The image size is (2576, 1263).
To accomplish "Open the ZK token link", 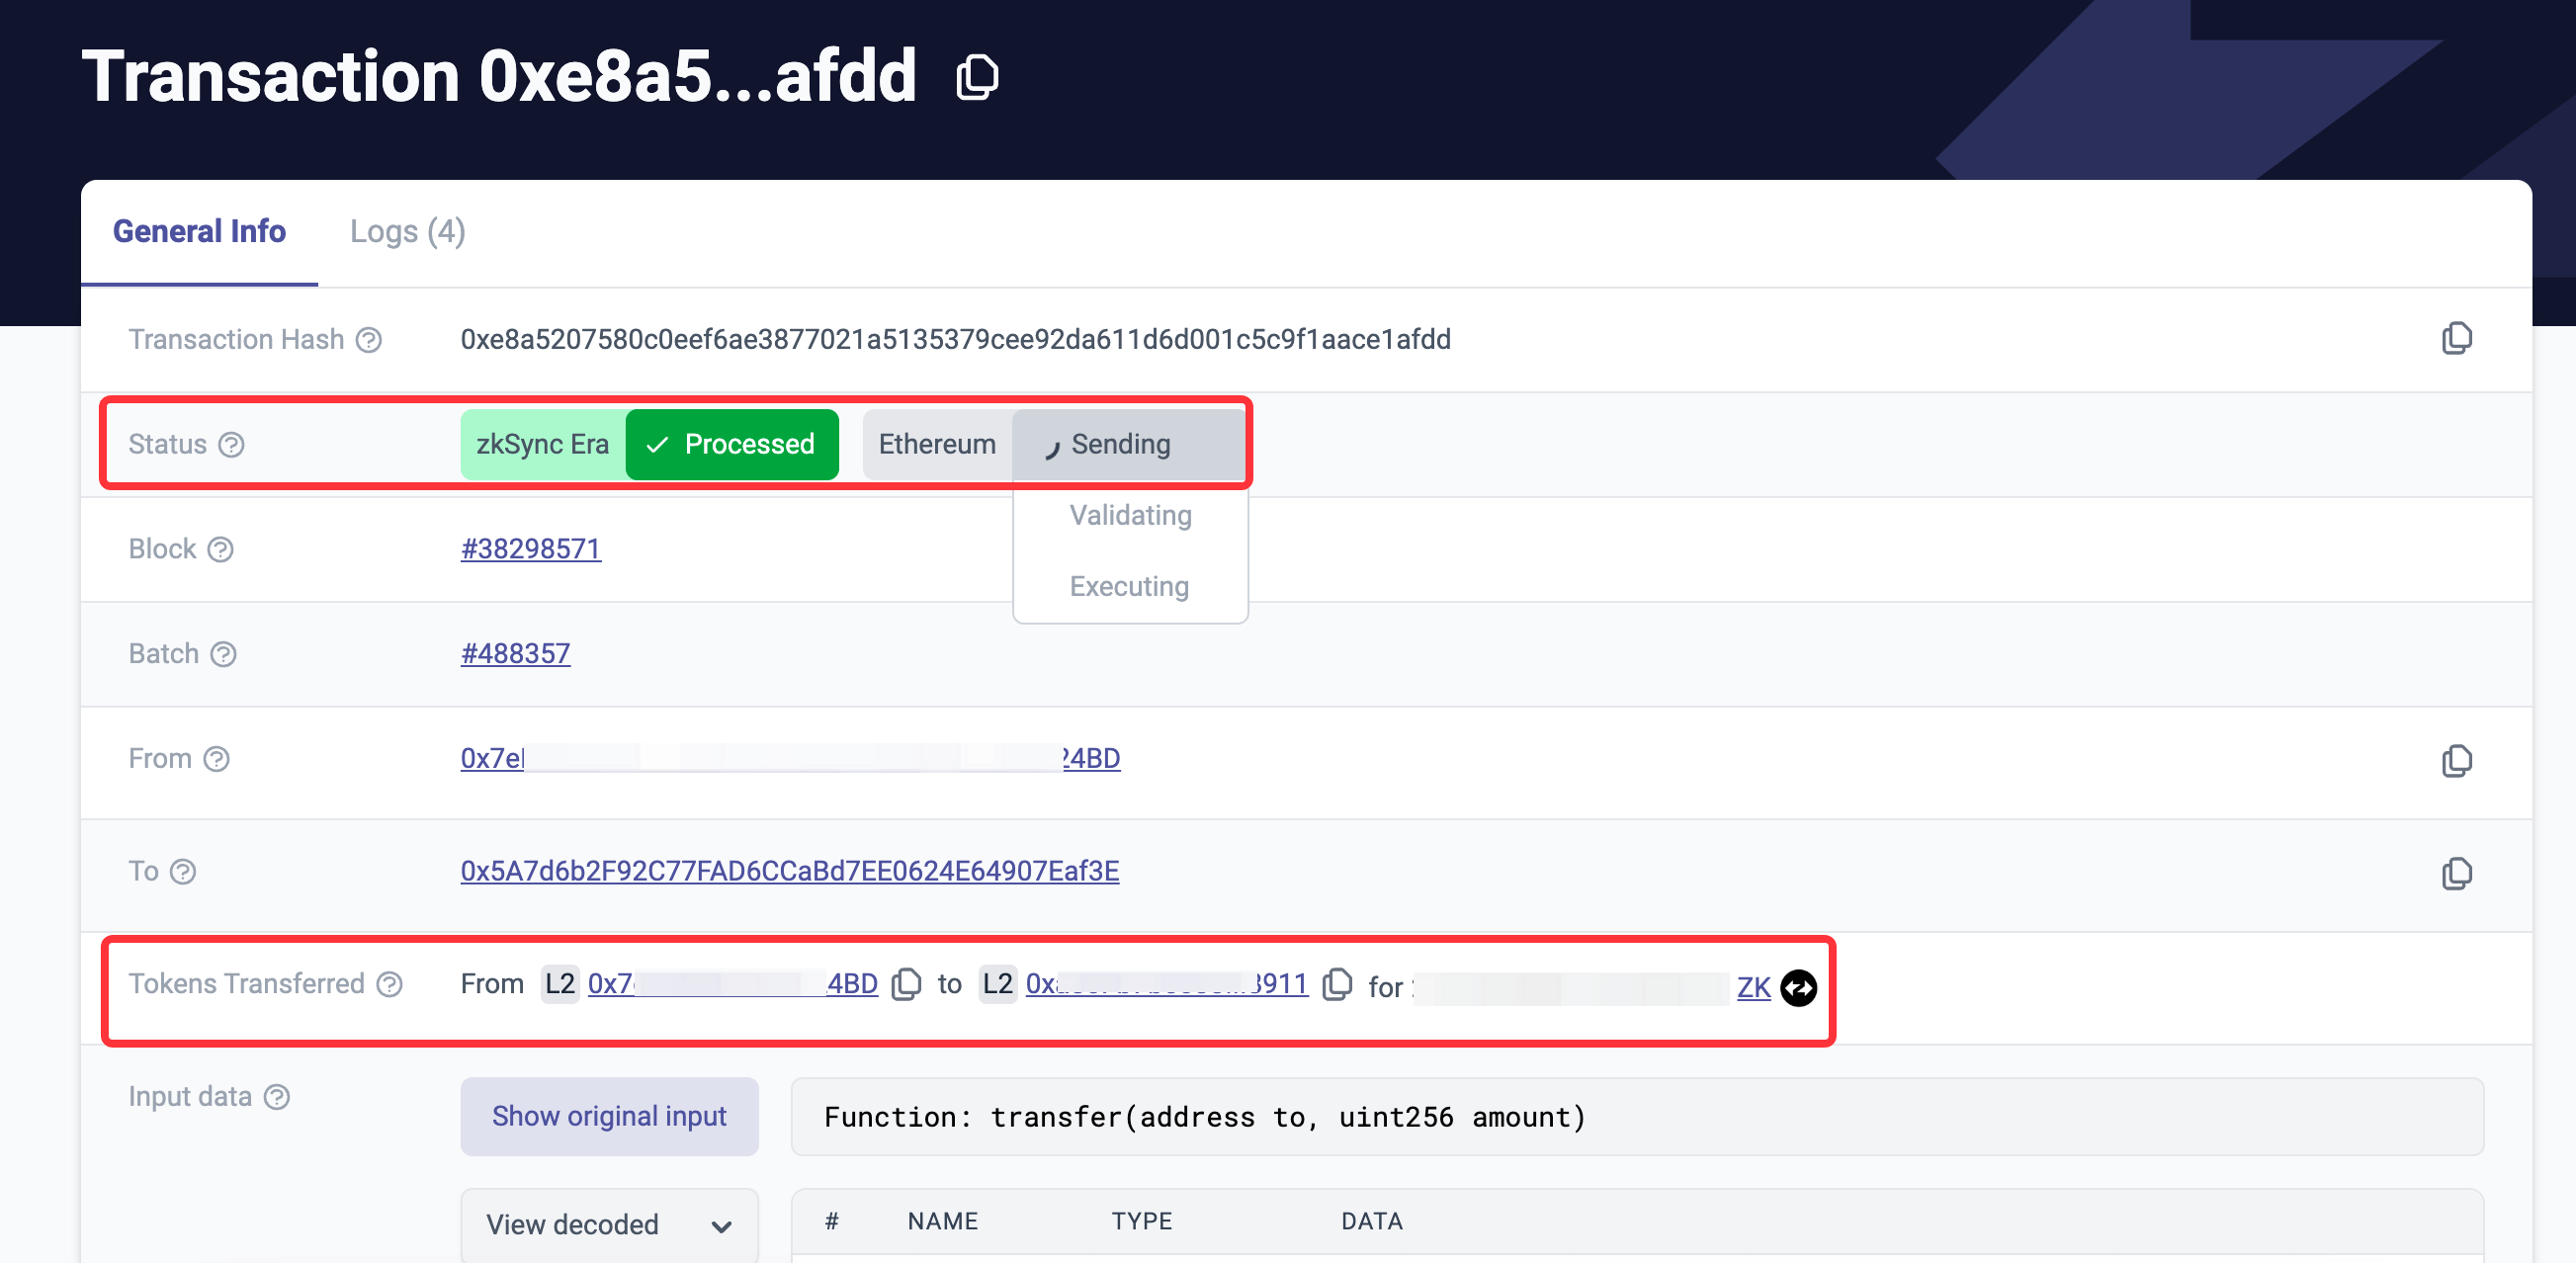I will pos(1753,988).
